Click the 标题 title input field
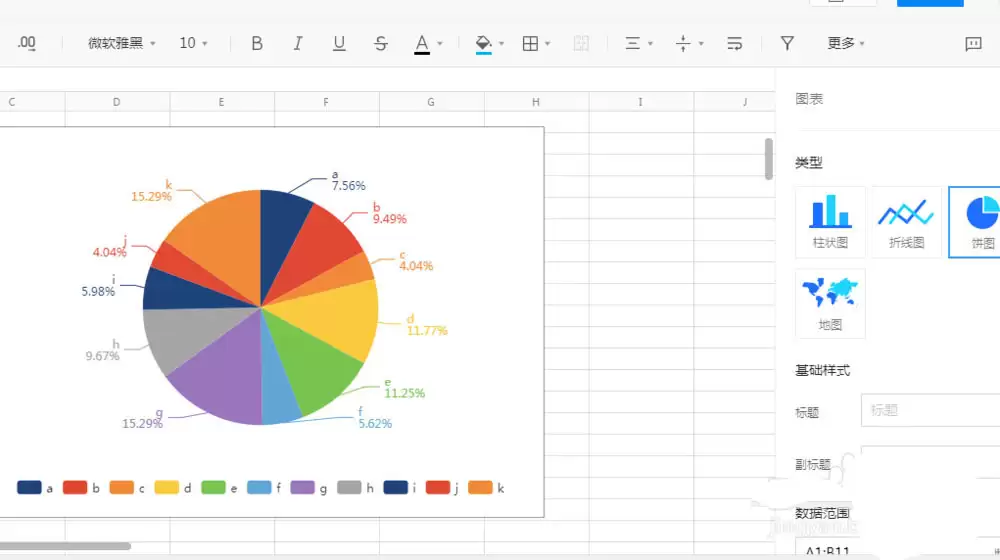The height and width of the screenshot is (560, 1000). [930, 410]
